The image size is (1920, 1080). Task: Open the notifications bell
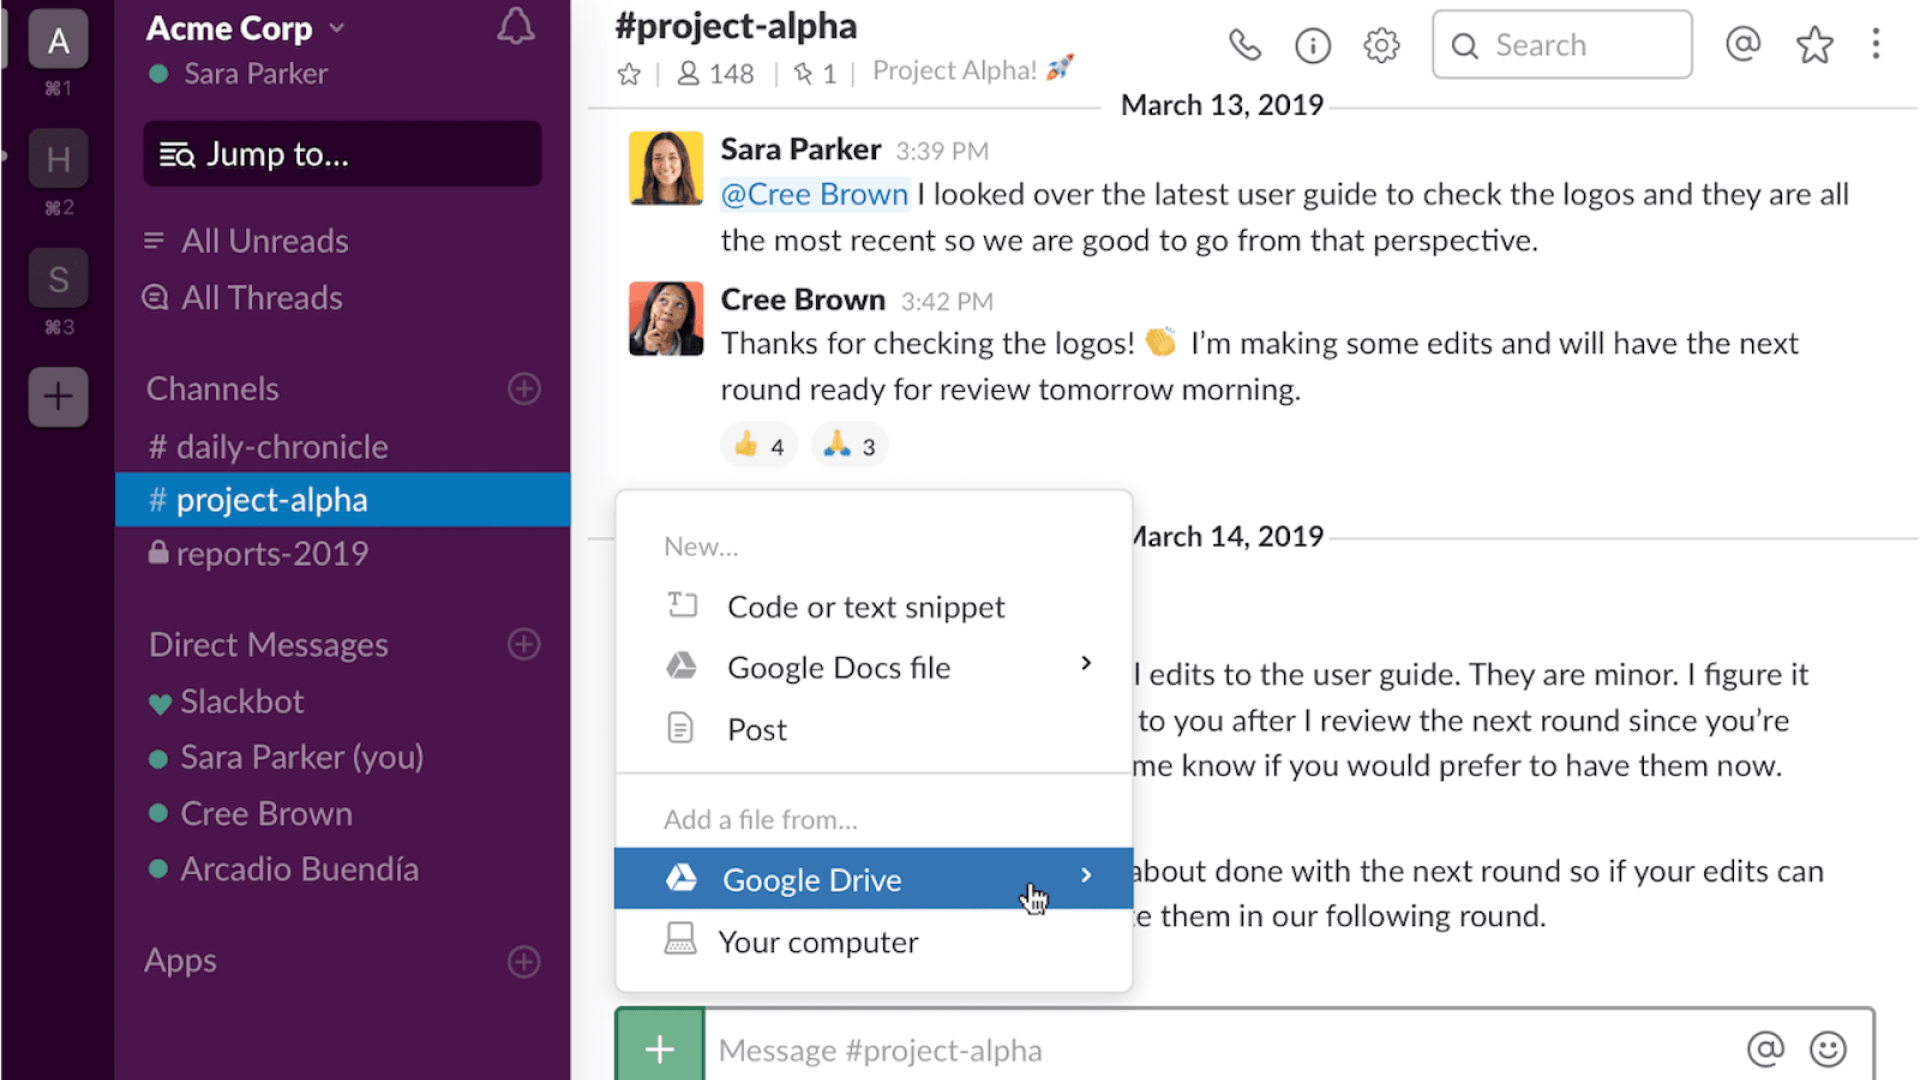coord(516,27)
